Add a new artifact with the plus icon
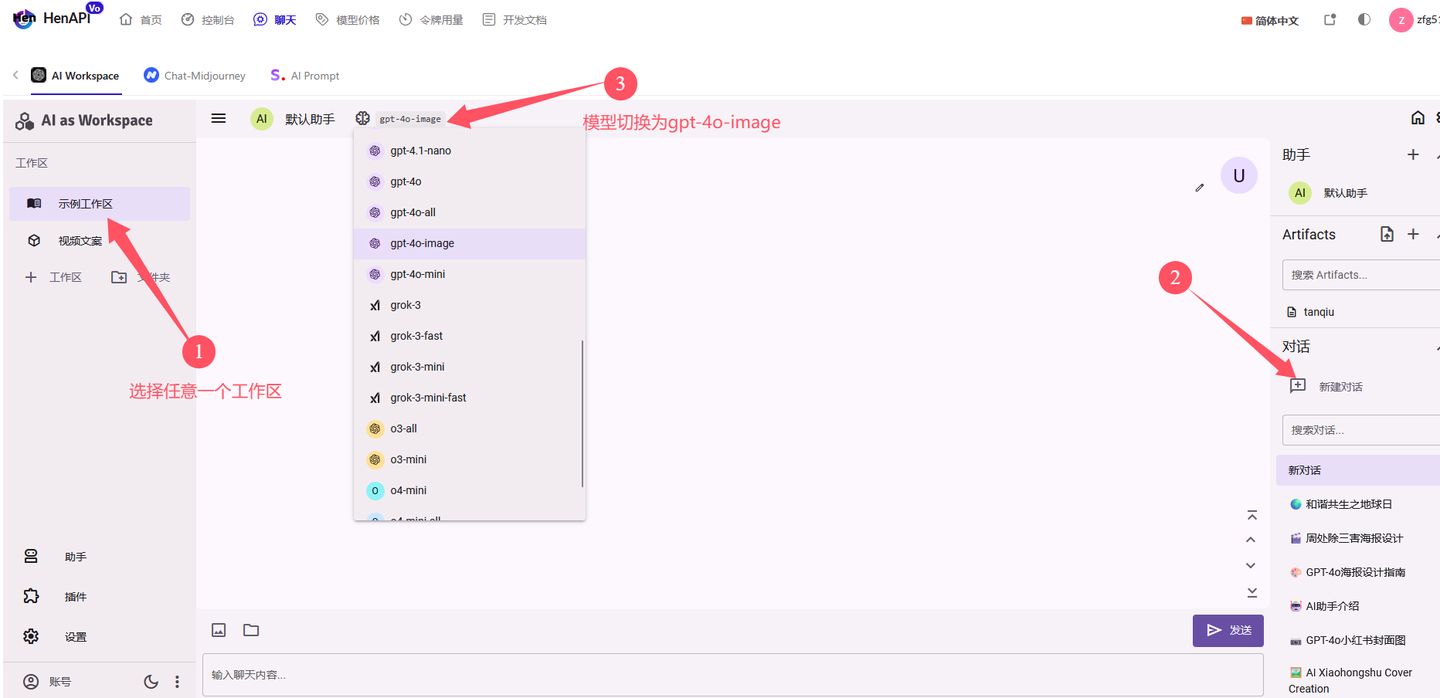This screenshot has height=698, width=1440. (1413, 234)
